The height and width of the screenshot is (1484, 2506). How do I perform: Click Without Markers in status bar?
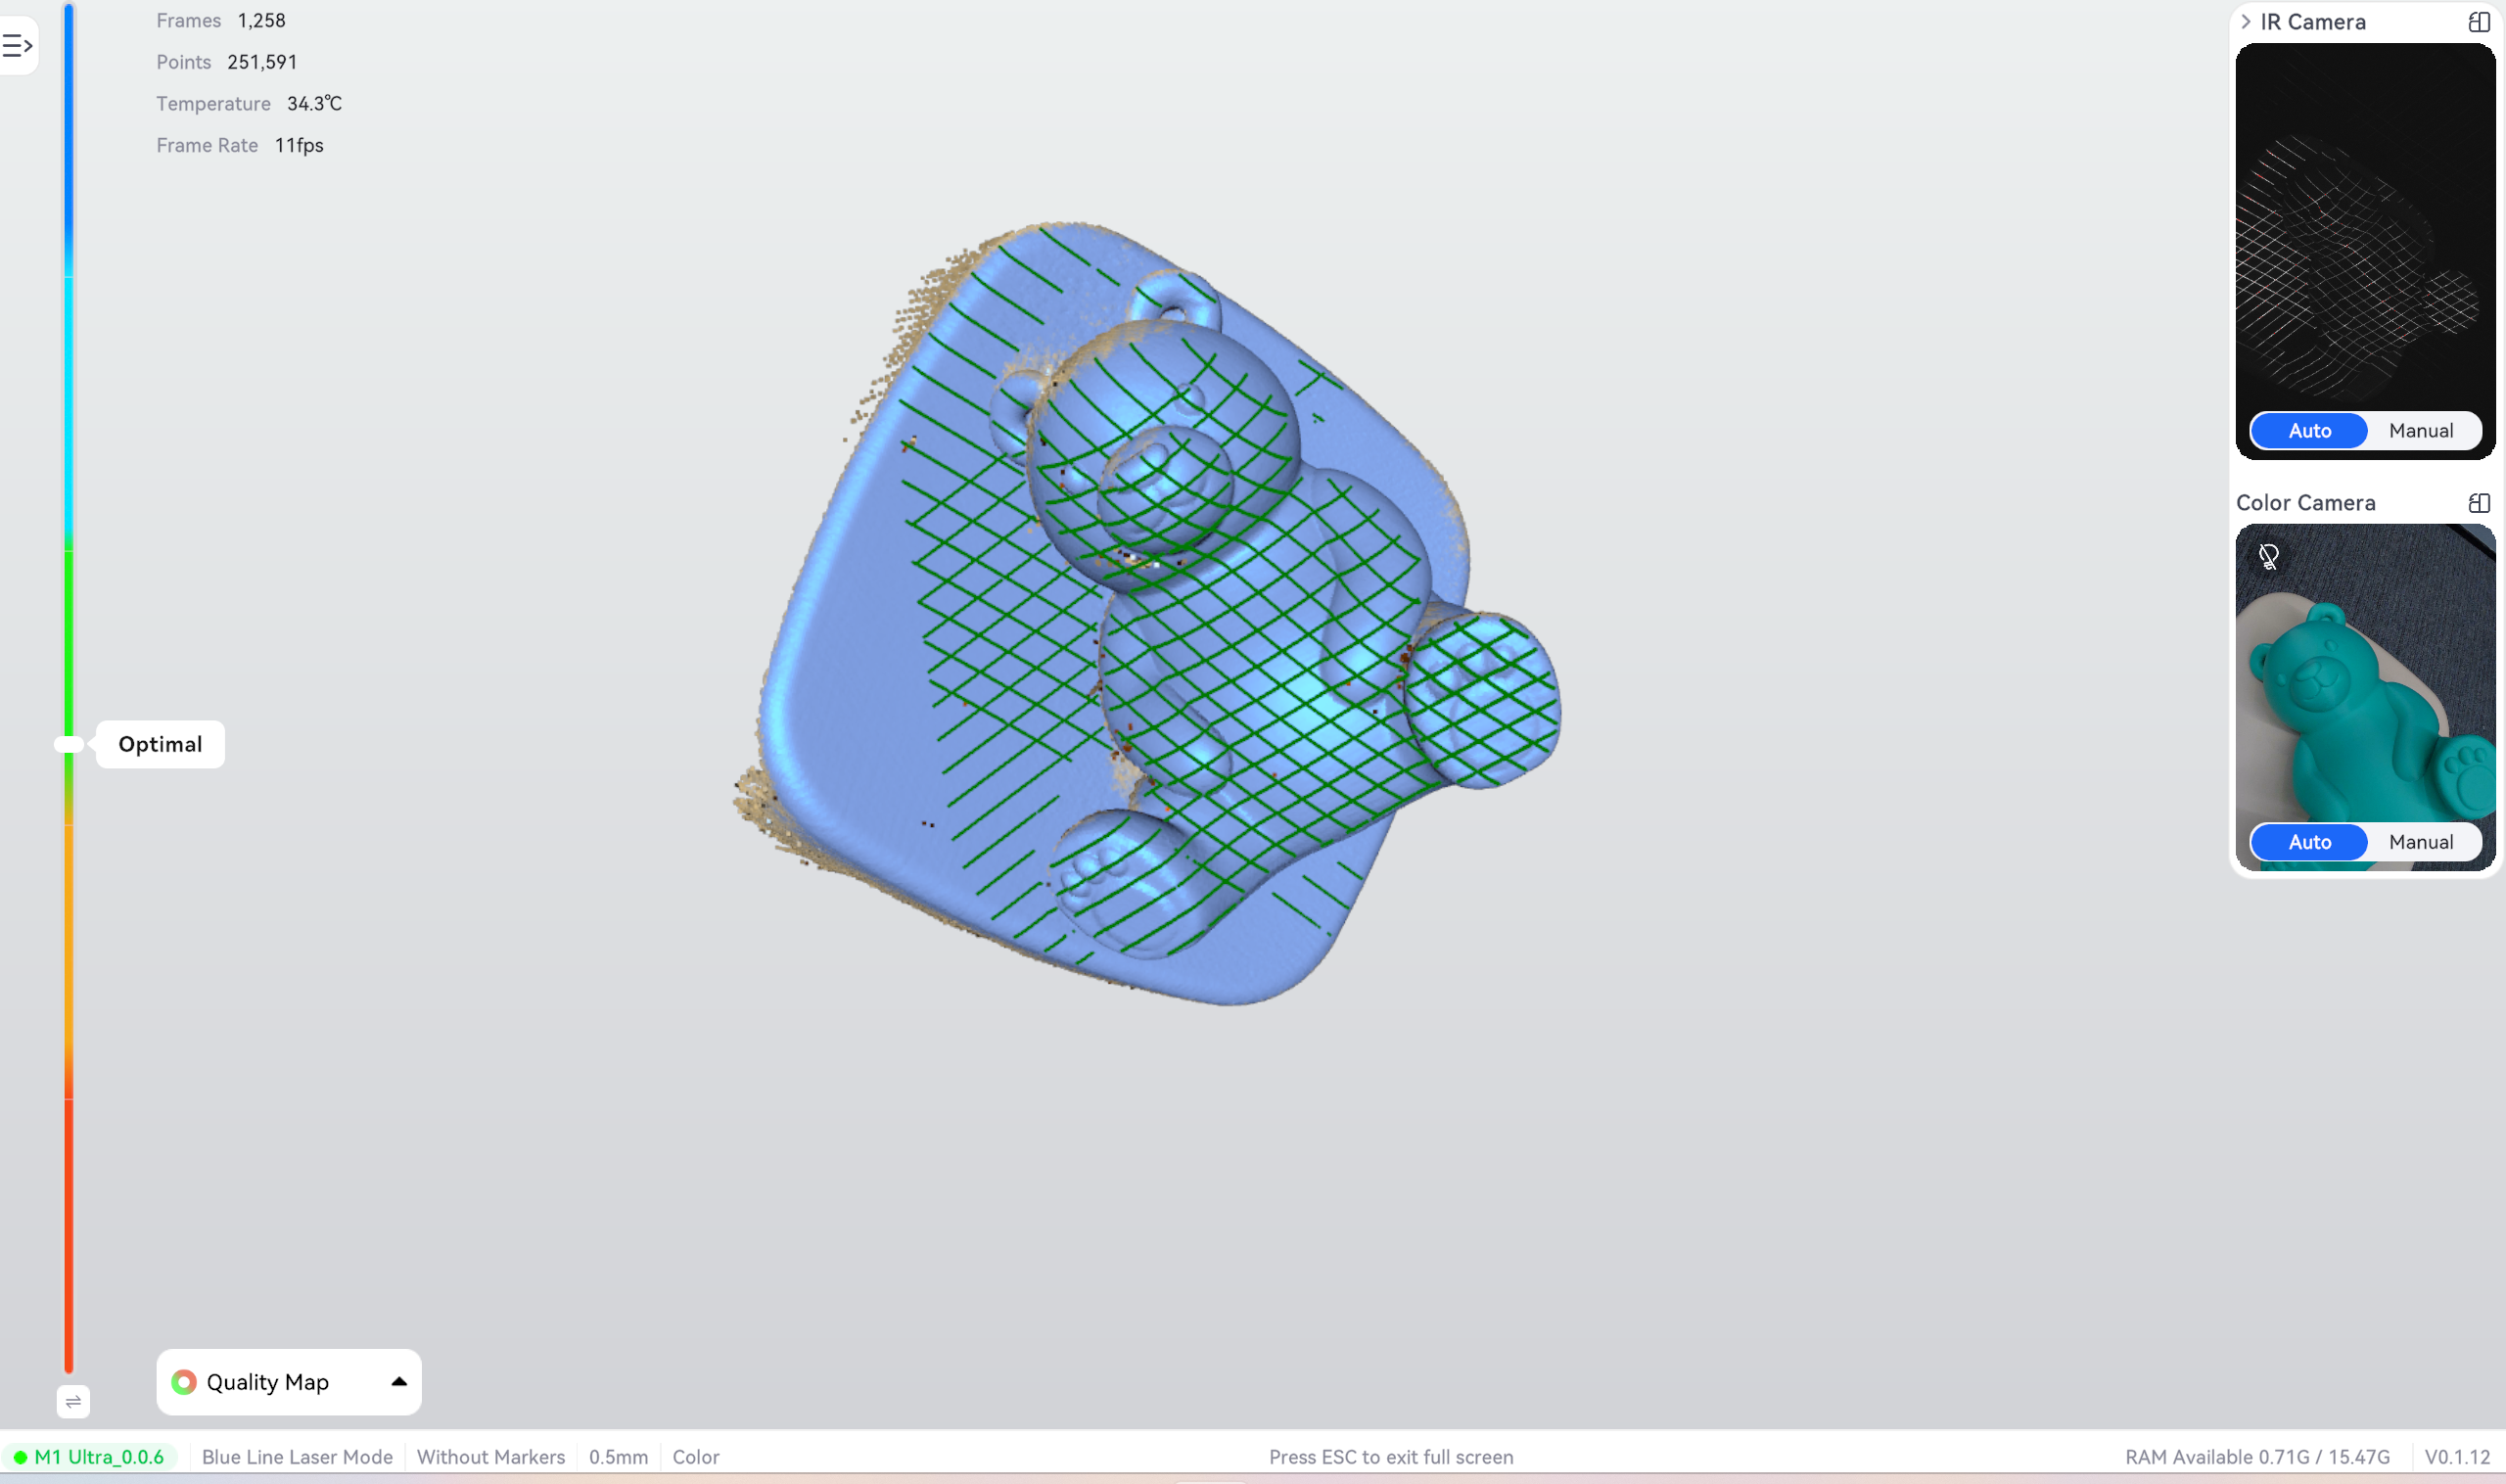[x=490, y=1457]
